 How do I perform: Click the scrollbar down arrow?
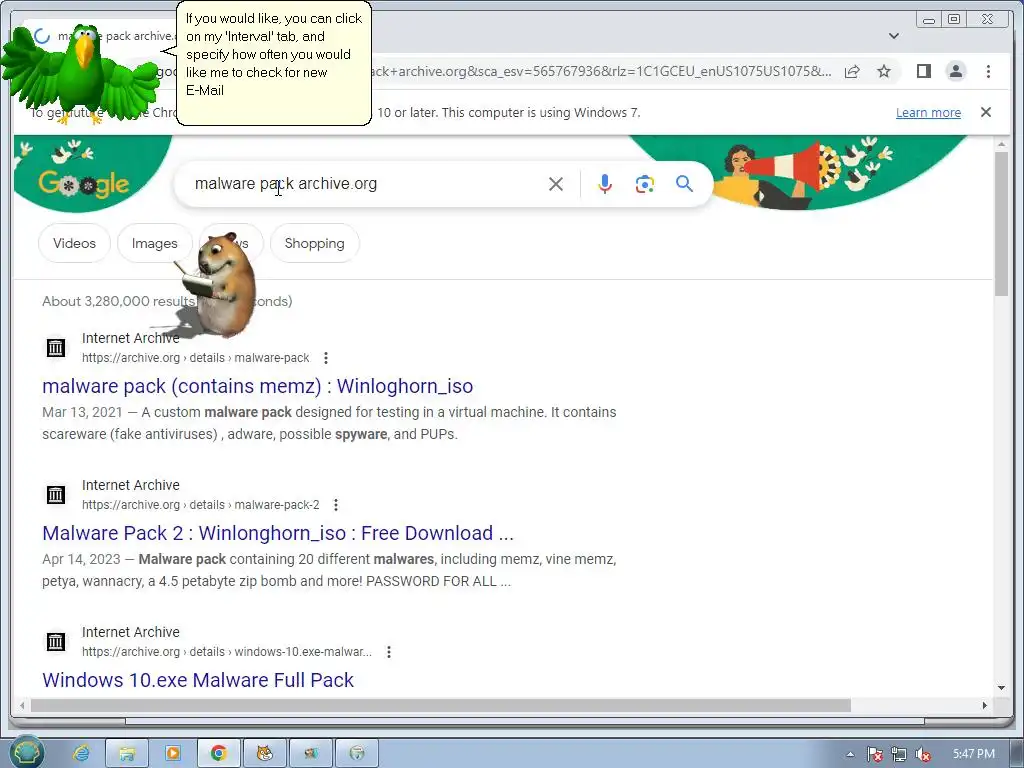(x=1002, y=688)
